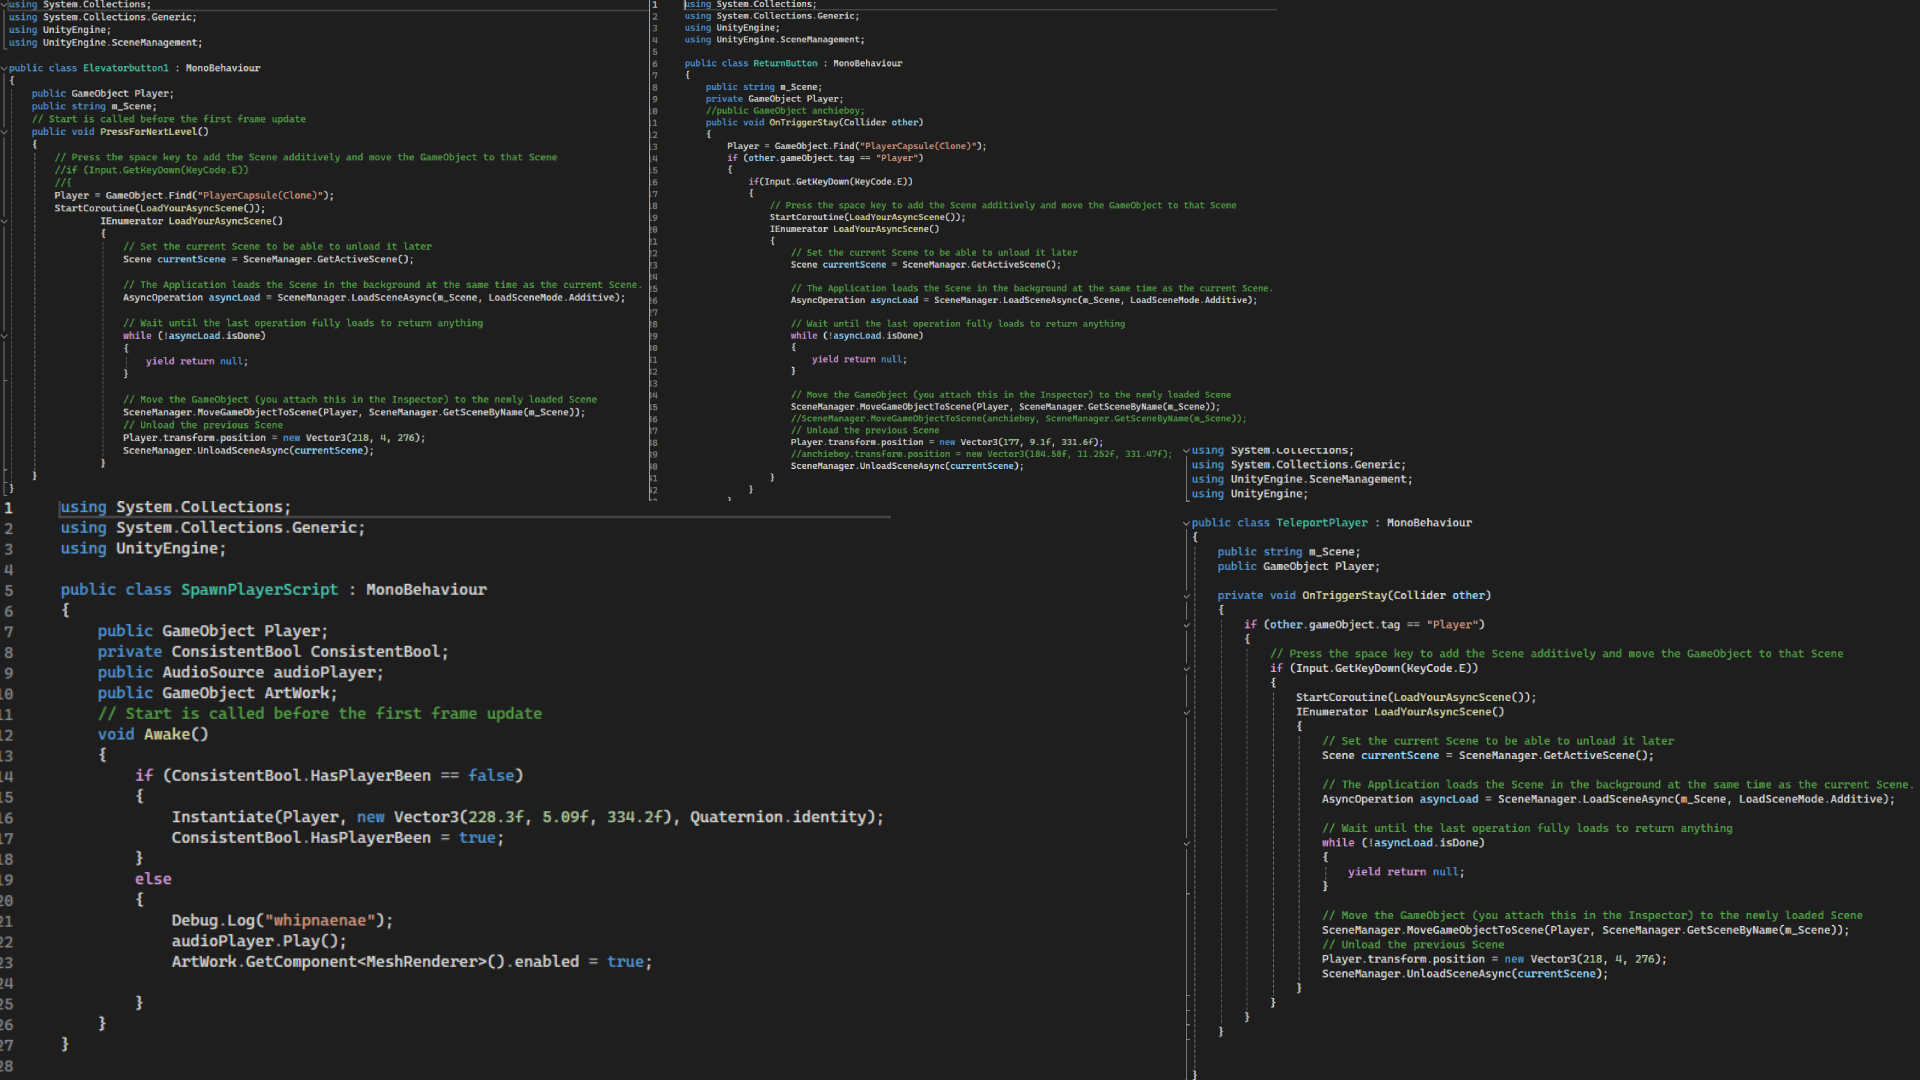Click 'private void OnTriggerStay(Collider other)' in TeleportPlayer
The height and width of the screenshot is (1080, 1920).
click(1354, 596)
